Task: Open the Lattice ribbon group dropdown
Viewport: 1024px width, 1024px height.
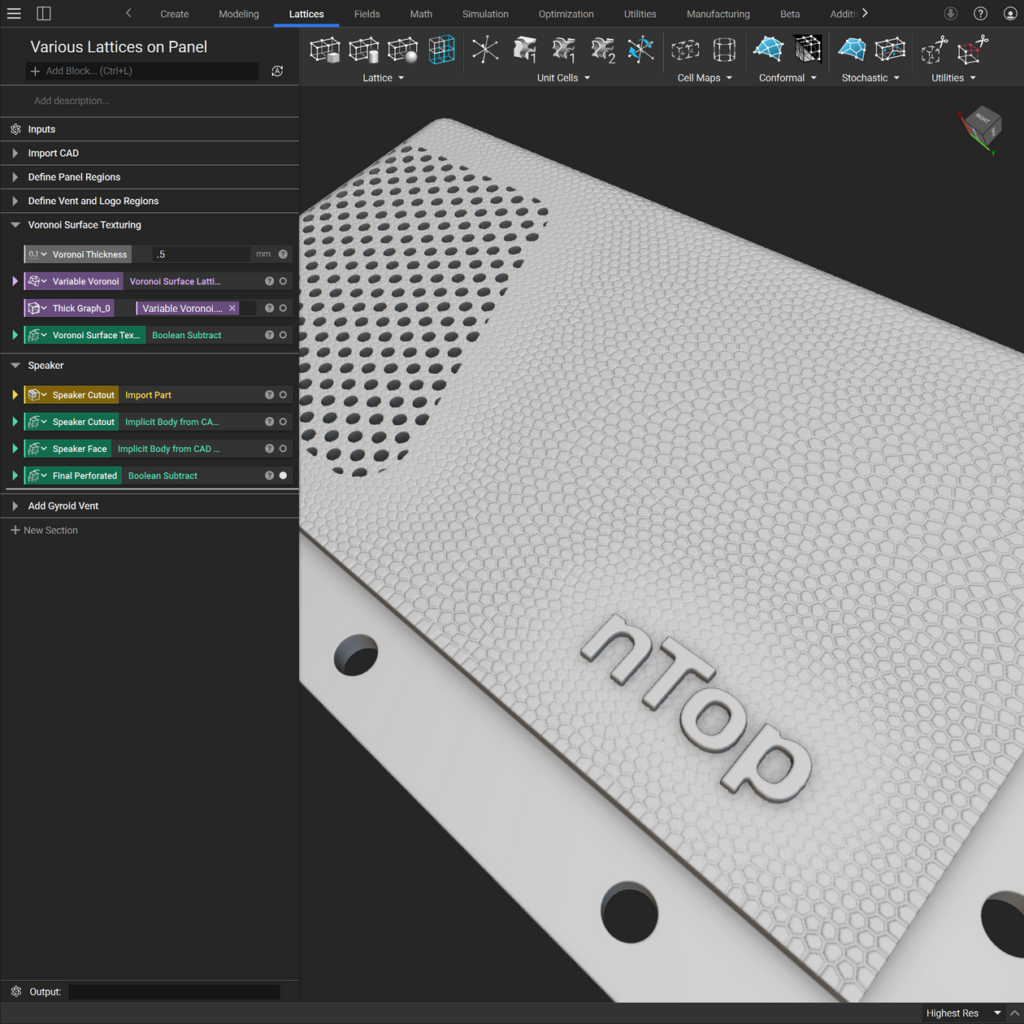Action: coord(383,78)
